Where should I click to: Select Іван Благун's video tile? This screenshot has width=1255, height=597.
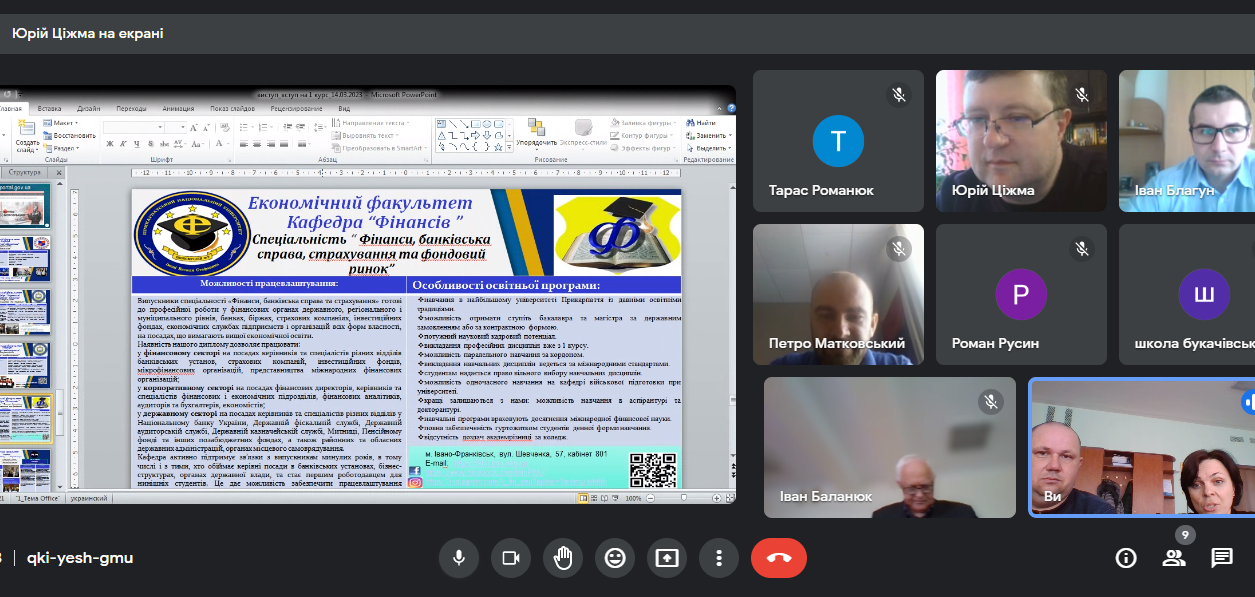1187,140
